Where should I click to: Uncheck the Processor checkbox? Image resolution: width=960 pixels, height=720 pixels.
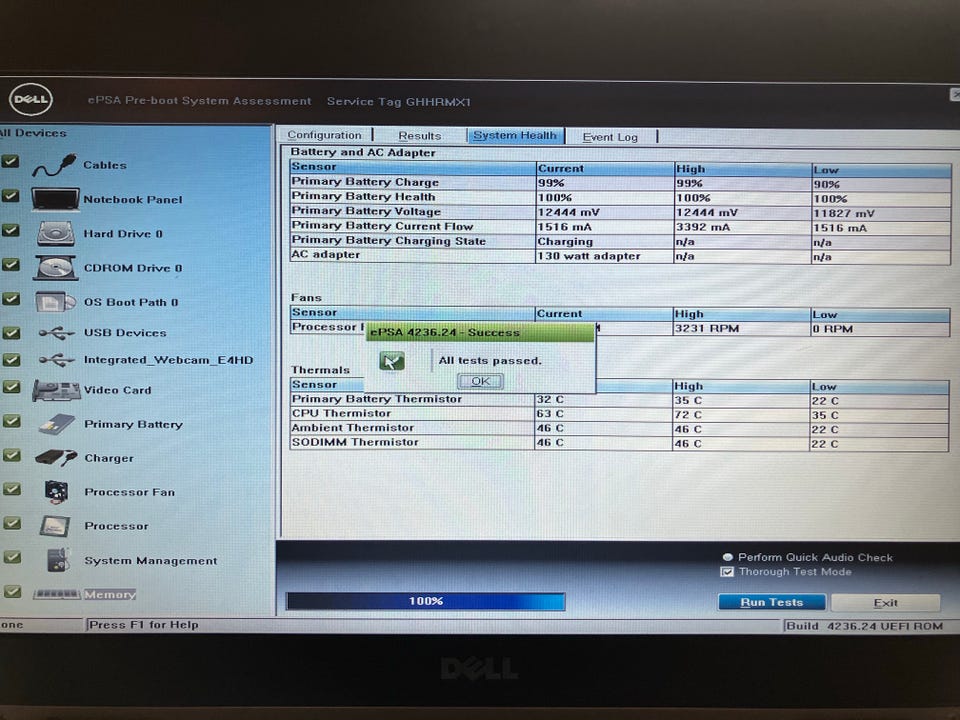coord(12,523)
